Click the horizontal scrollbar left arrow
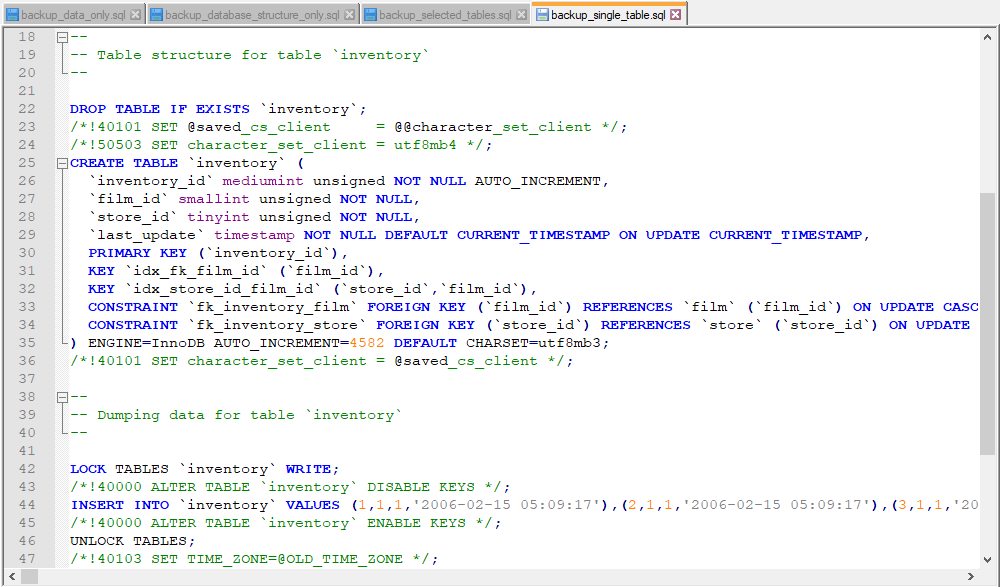1000x587 pixels. point(12,576)
